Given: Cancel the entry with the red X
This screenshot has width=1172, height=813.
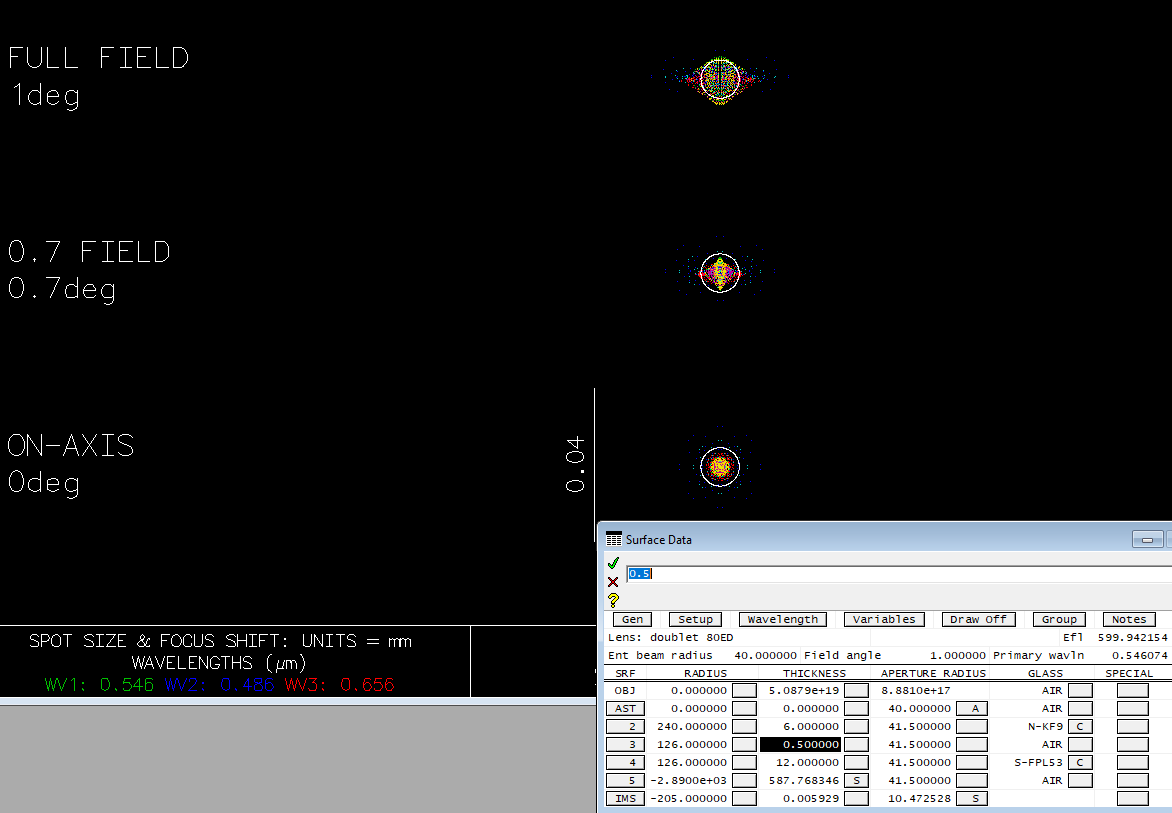Looking at the screenshot, I should pos(614,581).
